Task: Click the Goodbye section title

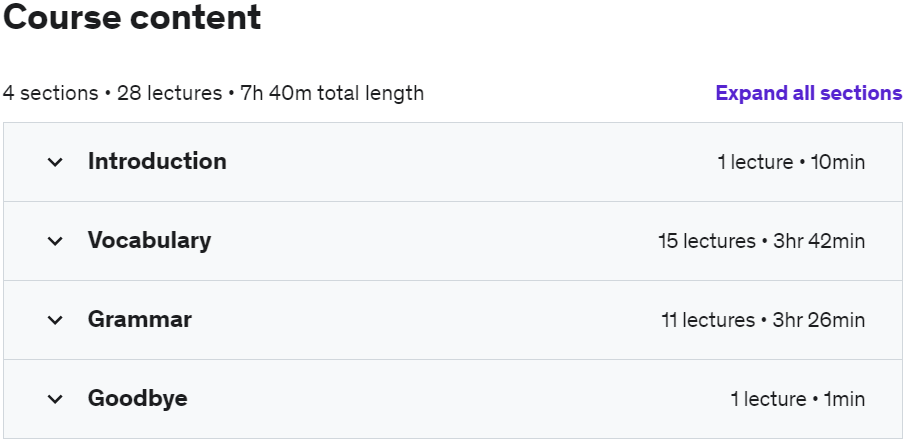Action: (138, 399)
